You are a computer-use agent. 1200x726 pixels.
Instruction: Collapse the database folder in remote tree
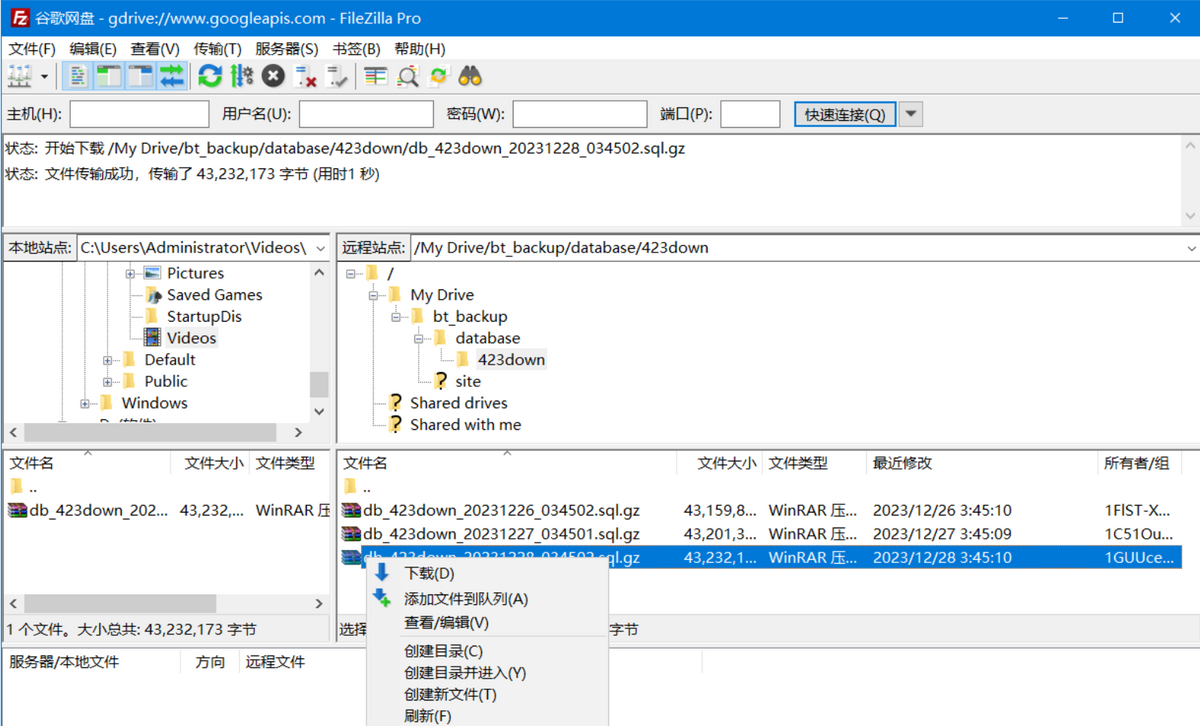pos(420,338)
